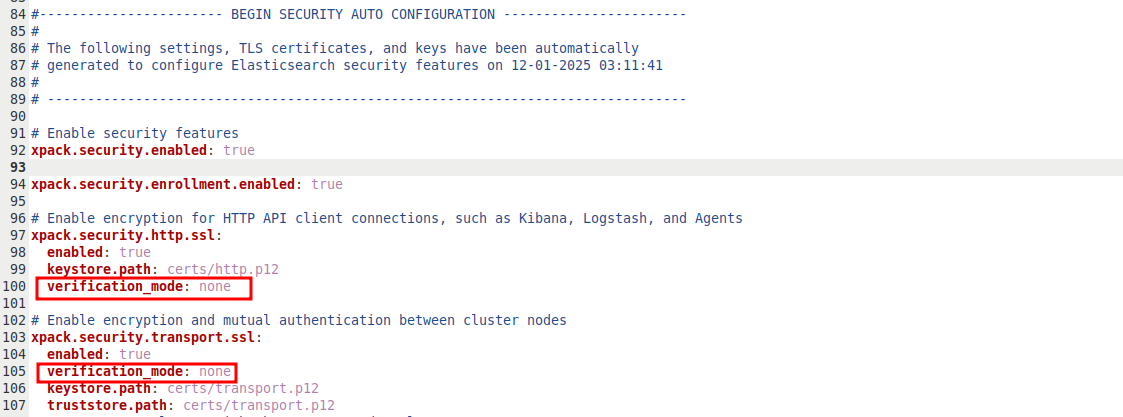Click line number 93 in gutter
Screen dimensions: 1123x417
point(14,167)
